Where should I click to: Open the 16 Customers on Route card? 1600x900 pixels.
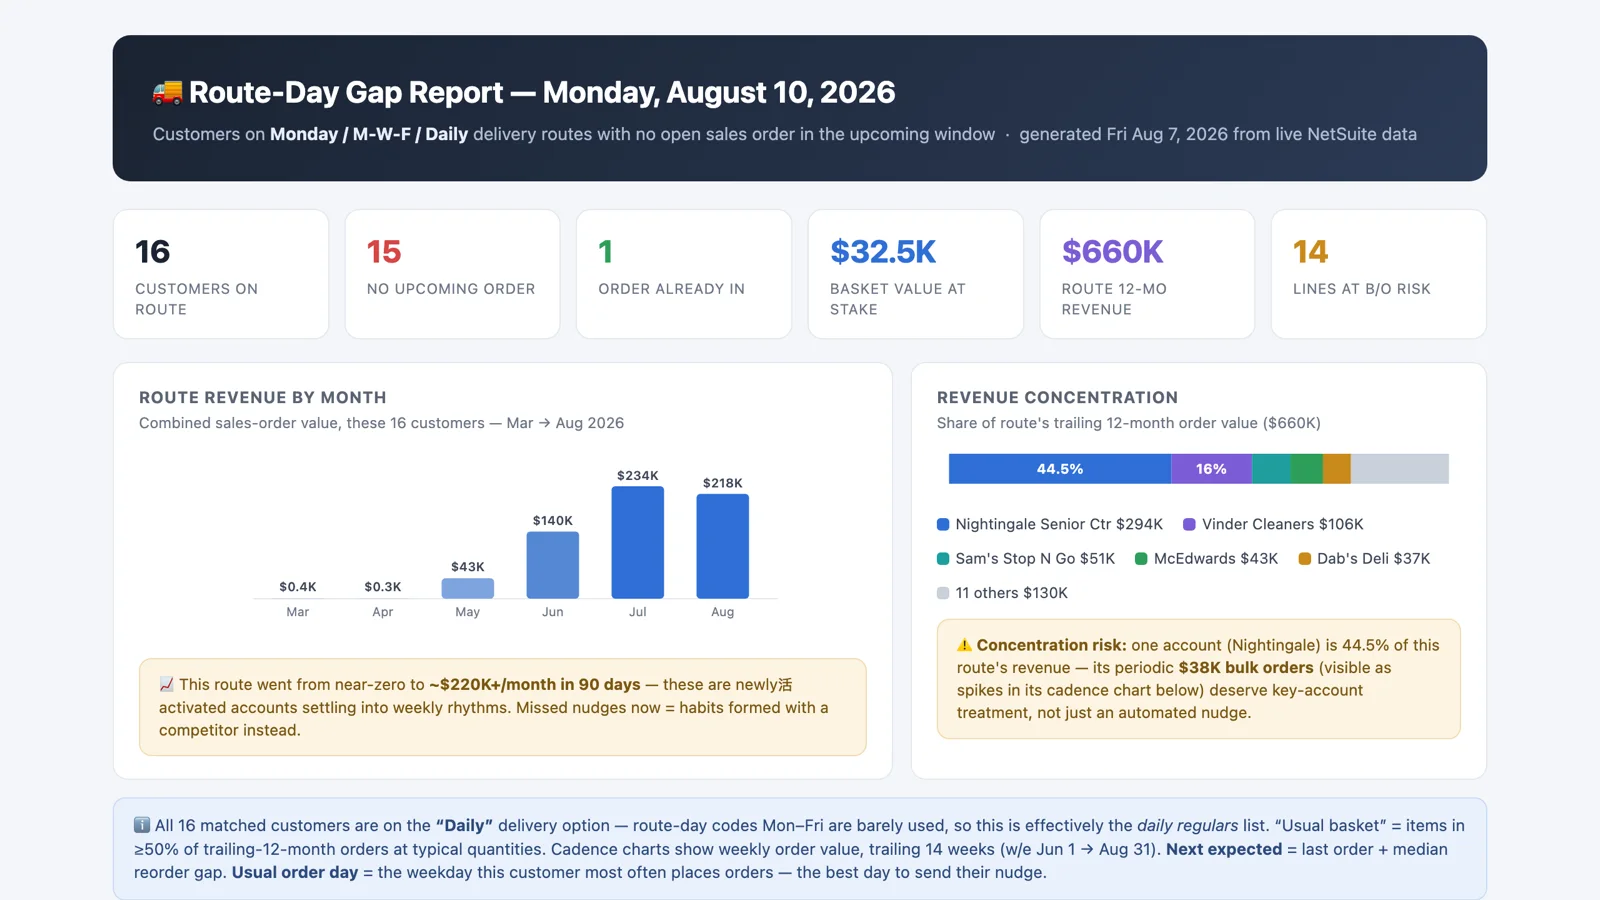click(221, 274)
